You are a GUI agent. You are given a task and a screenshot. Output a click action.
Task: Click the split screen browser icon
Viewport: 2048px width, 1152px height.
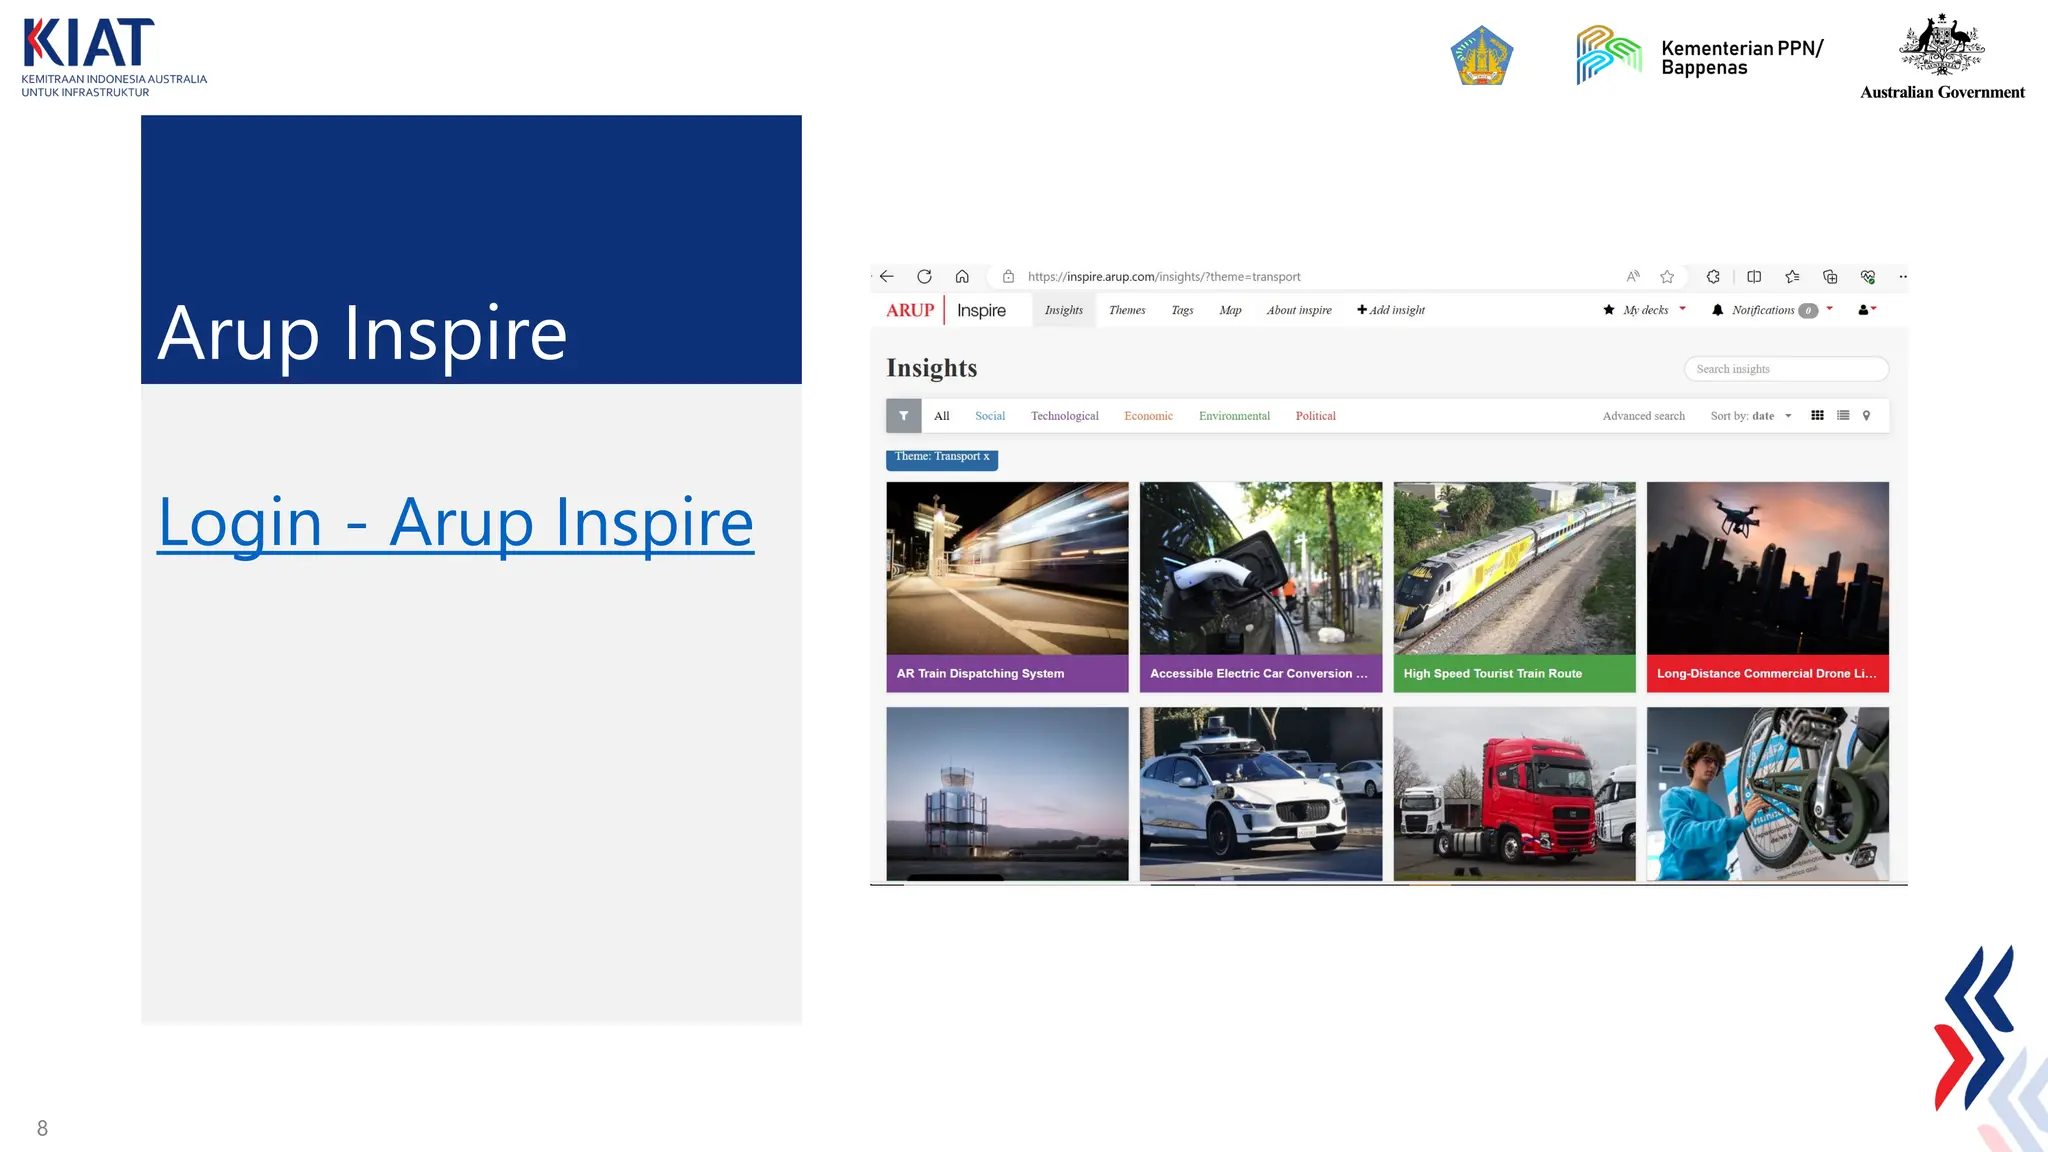1754,277
